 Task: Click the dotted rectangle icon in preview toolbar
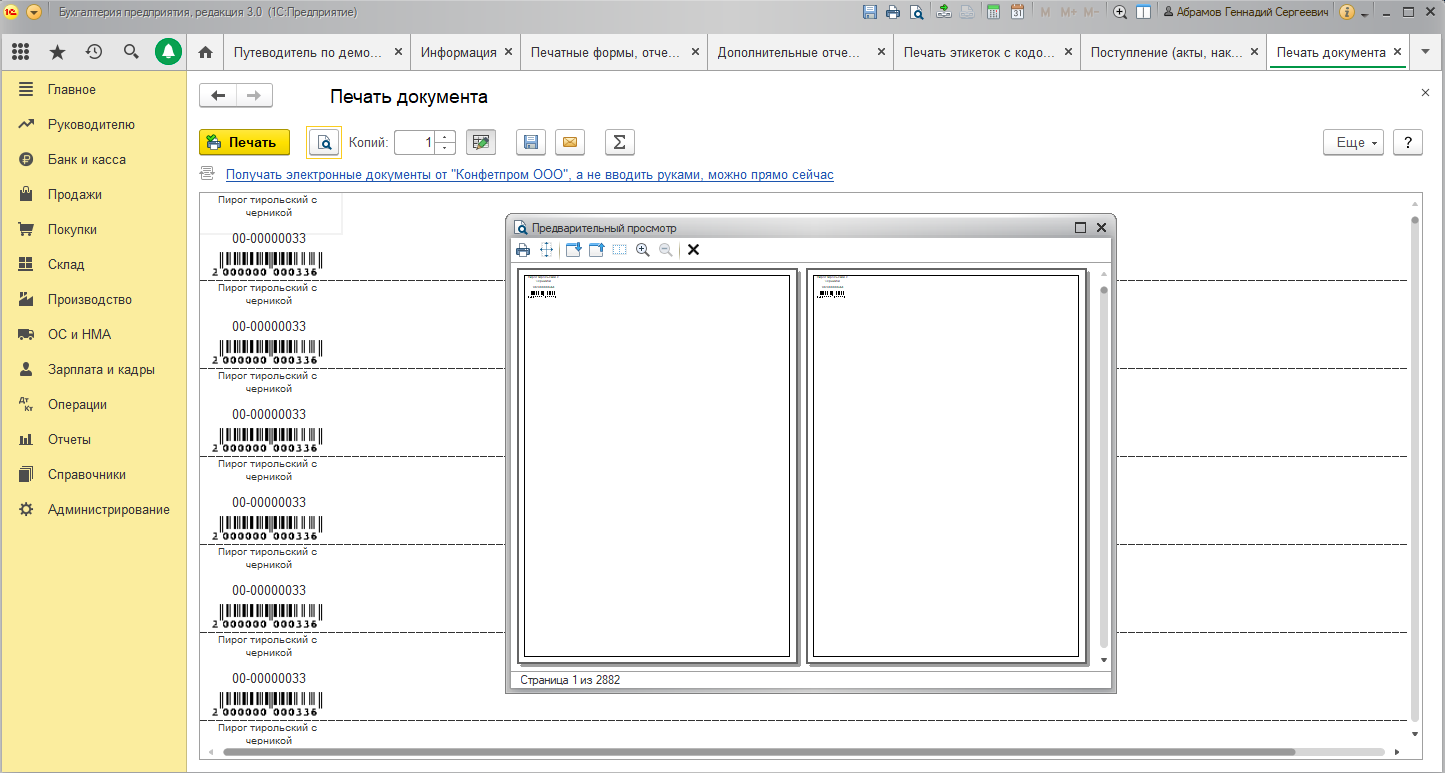click(x=619, y=250)
